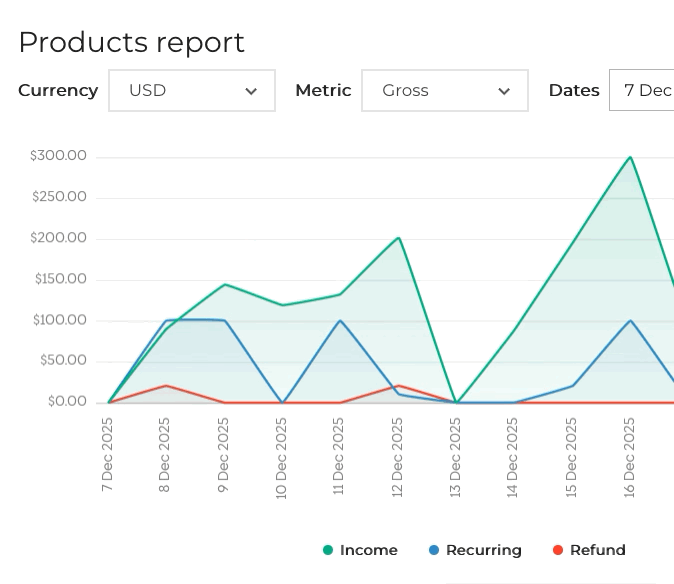
Task: Toggle the Income series in legend
Action: coord(368,550)
